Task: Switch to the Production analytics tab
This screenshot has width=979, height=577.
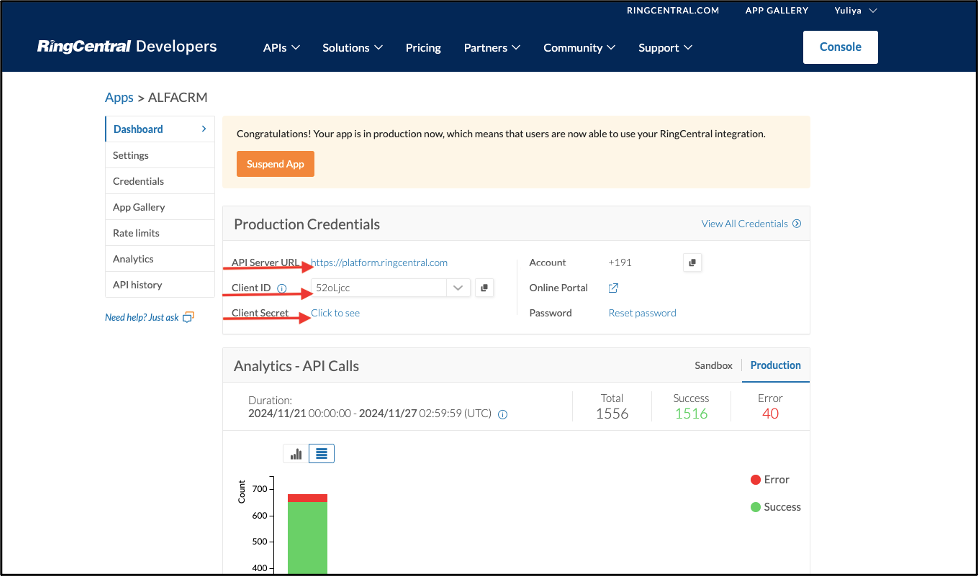Action: tap(775, 365)
